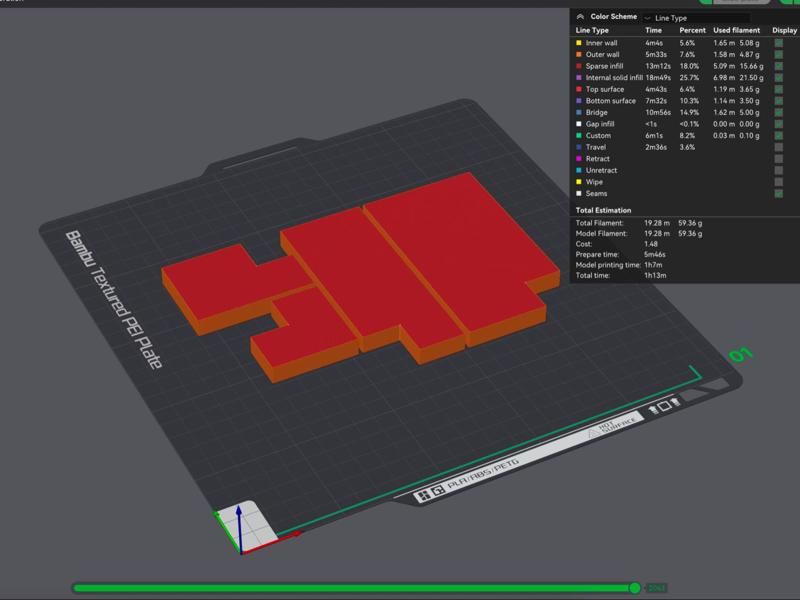Enable Travel moves display checkbox

(x=778, y=147)
